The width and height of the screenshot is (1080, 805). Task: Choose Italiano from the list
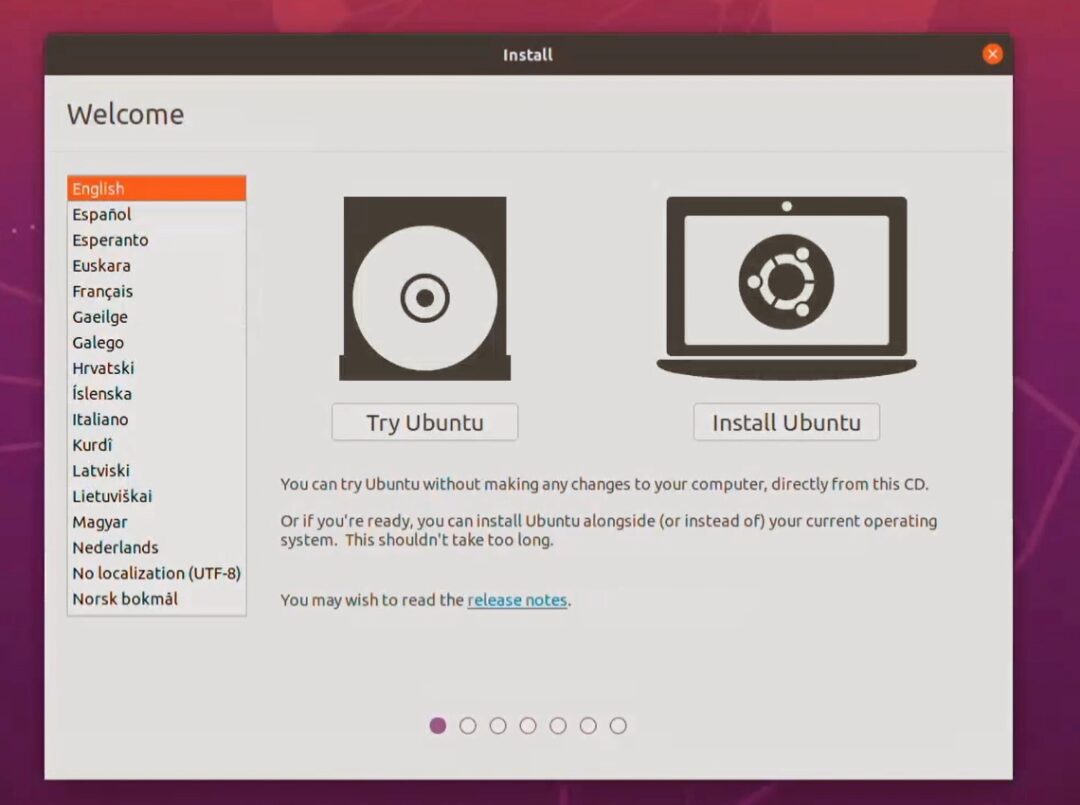(x=156, y=419)
